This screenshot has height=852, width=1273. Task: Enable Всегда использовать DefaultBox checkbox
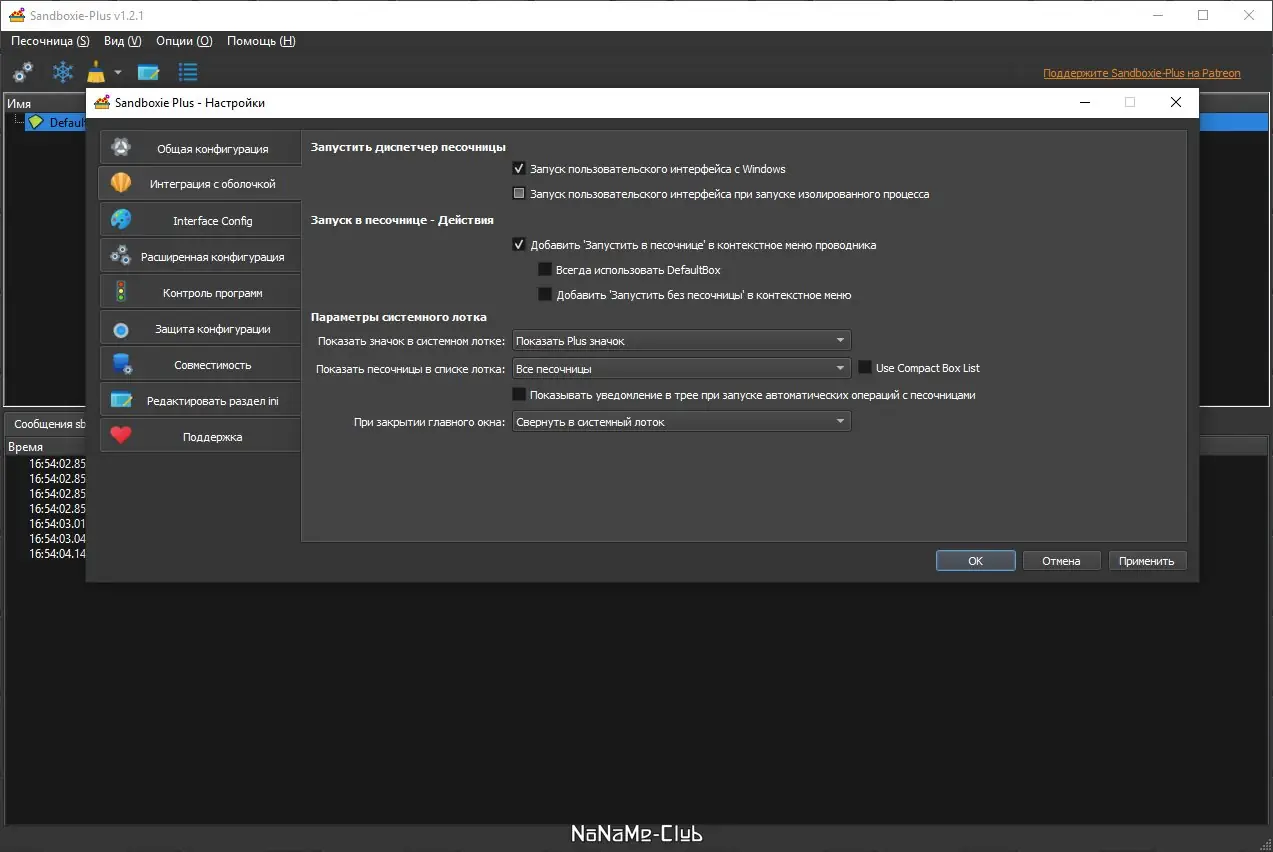pyautogui.click(x=545, y=270)
